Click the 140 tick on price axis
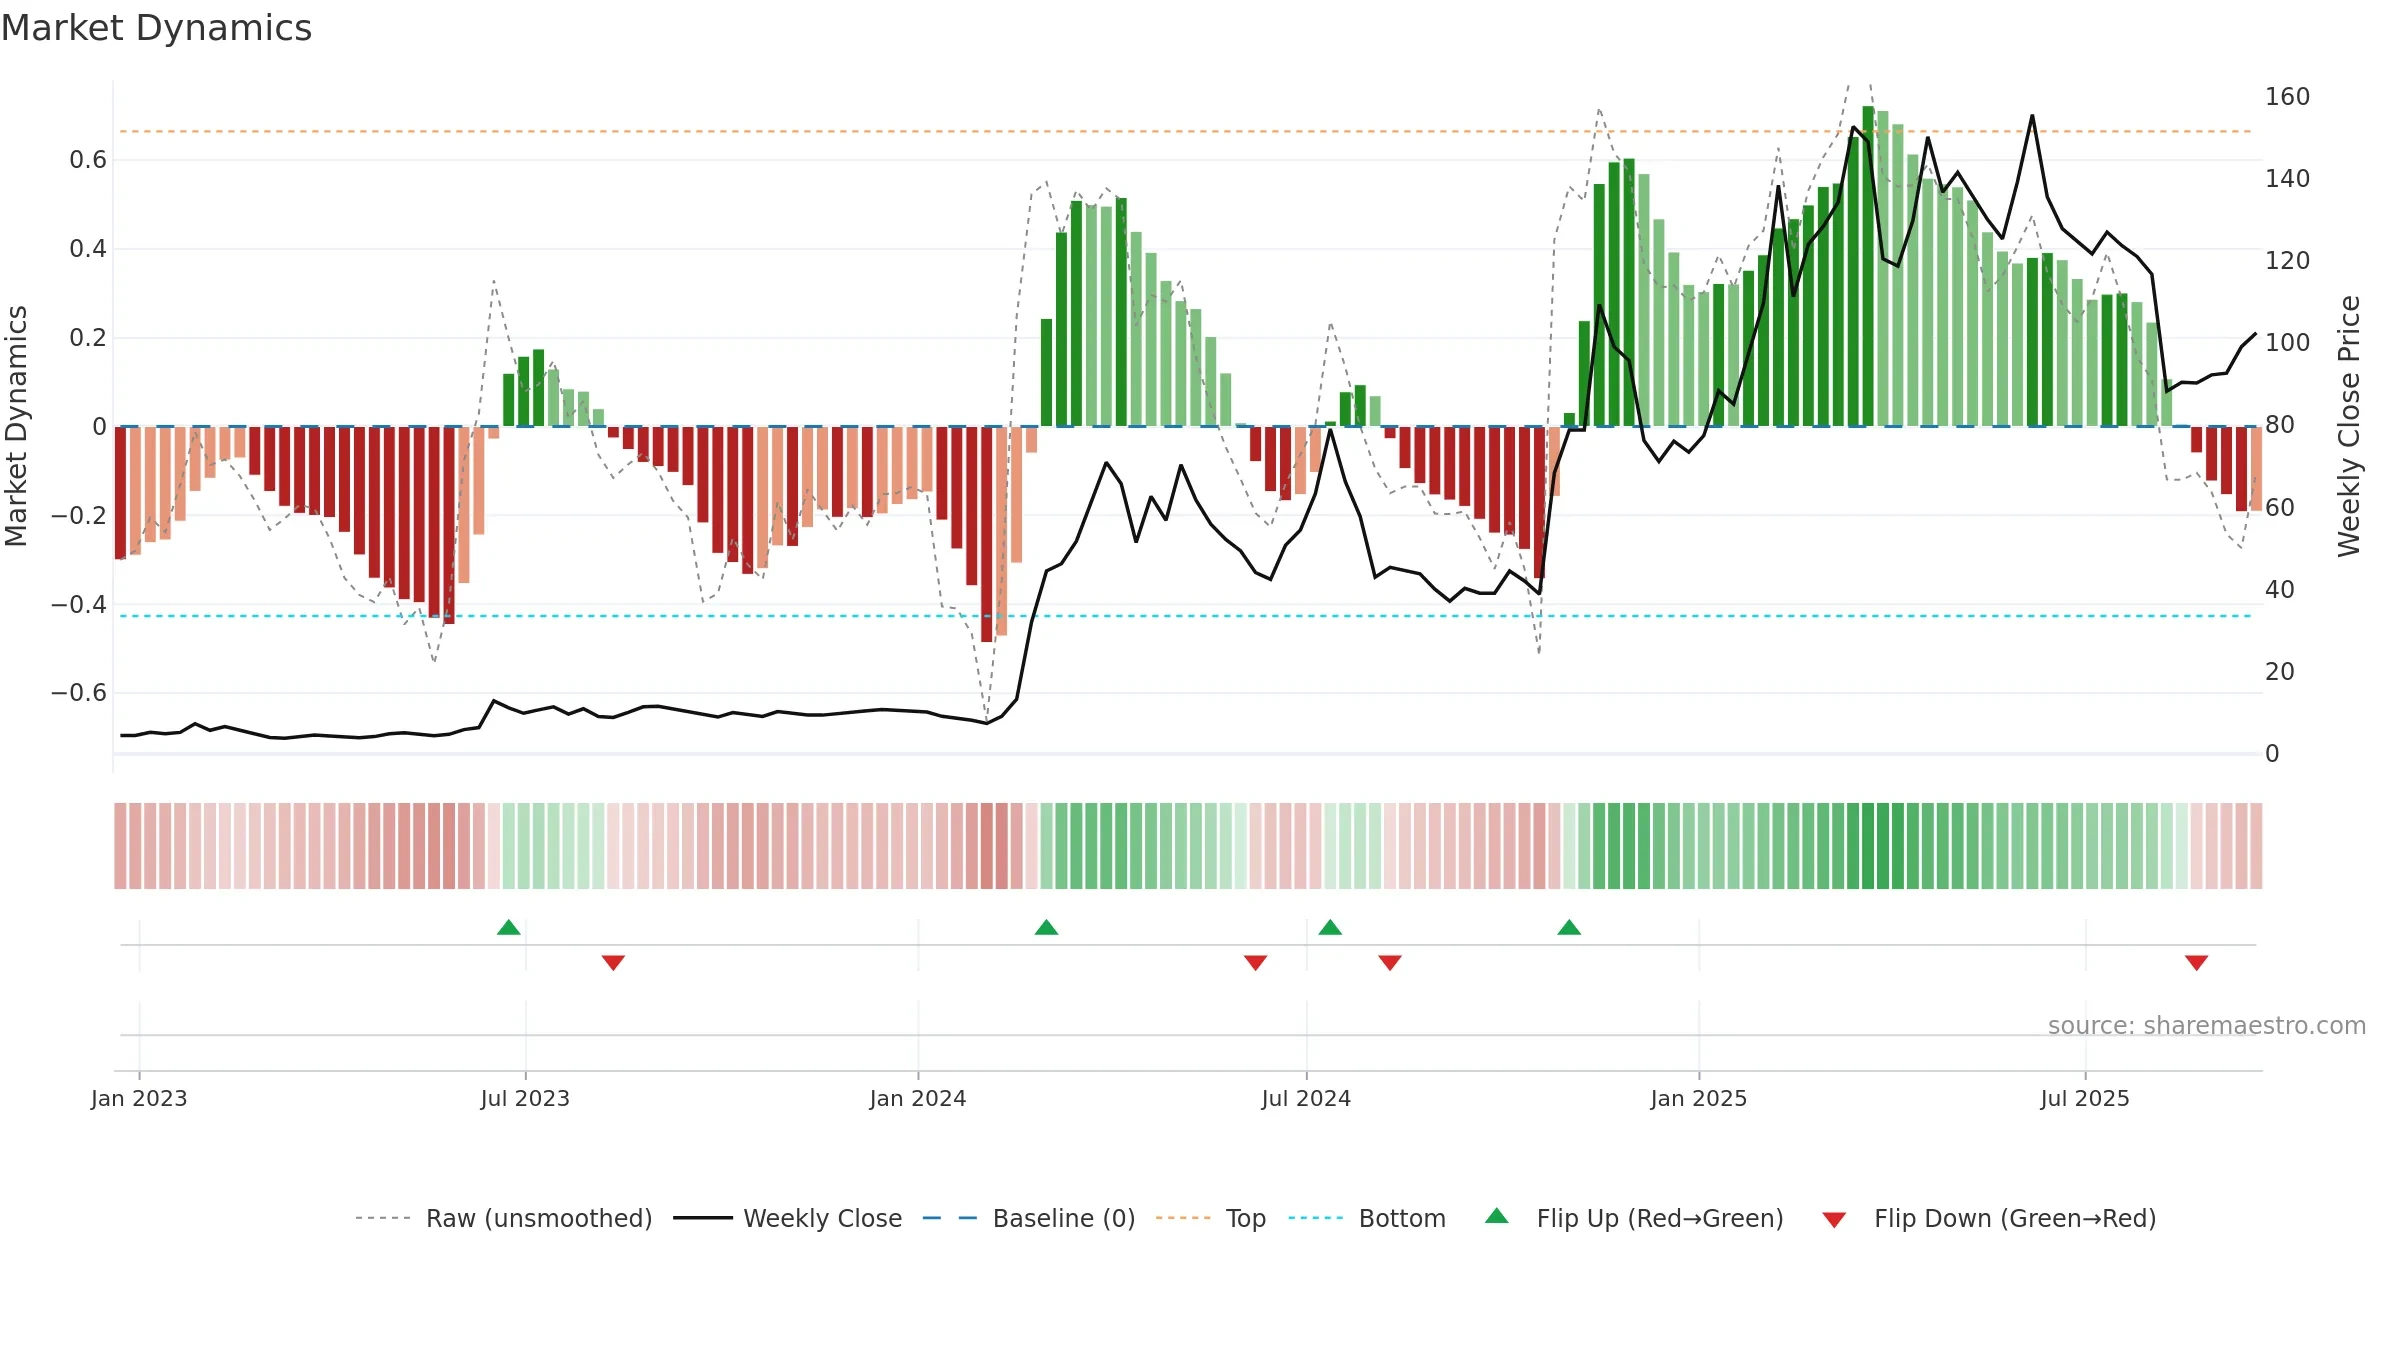 click(x=2288, y=179)
